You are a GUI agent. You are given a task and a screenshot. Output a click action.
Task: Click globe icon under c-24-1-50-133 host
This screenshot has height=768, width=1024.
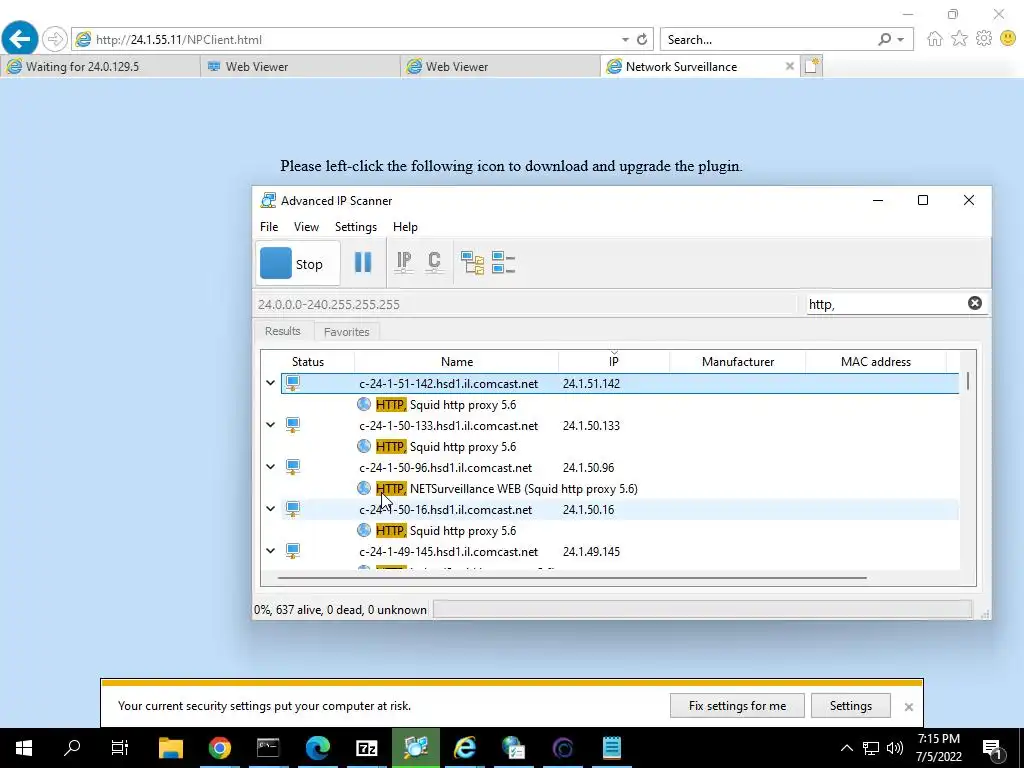(x=364, y=446)
